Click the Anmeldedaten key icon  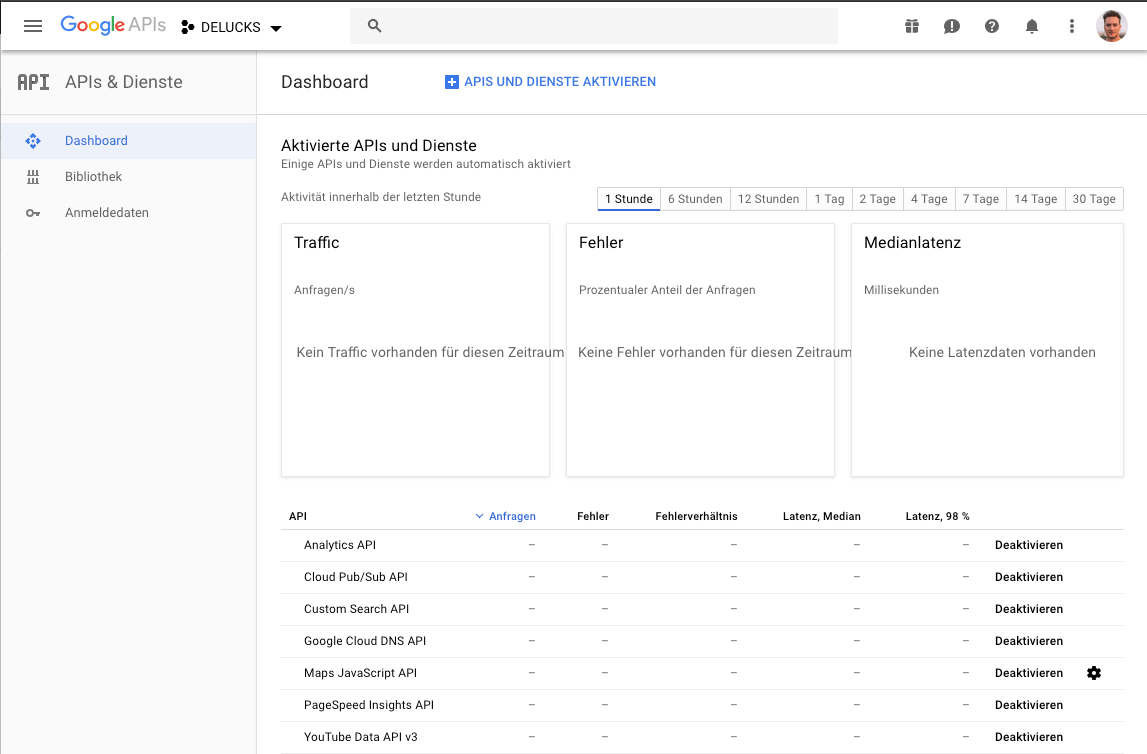(33, 213)
